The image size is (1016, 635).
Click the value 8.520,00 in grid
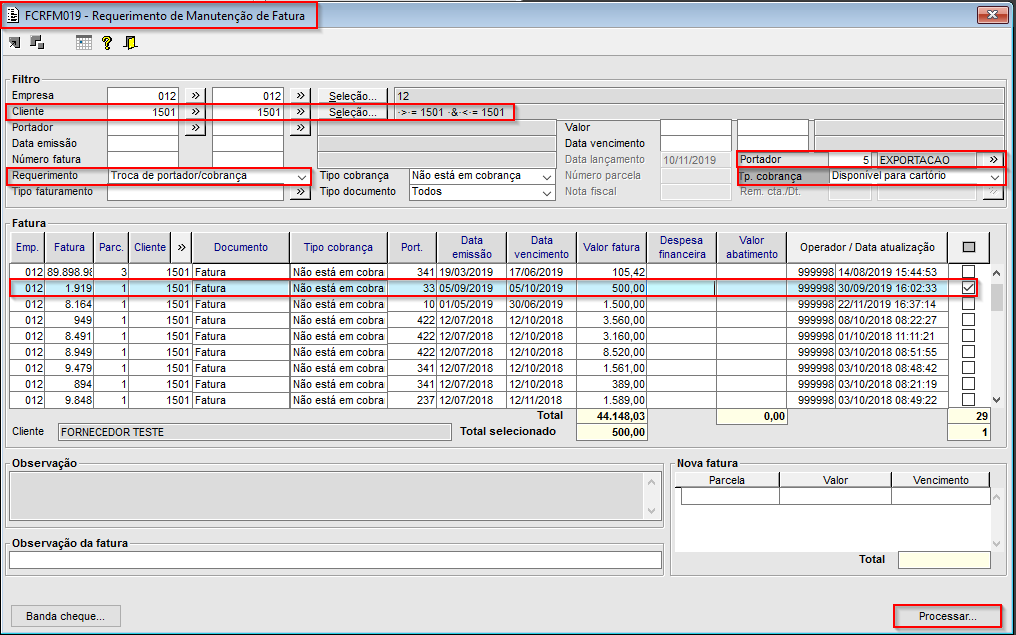pyautogui.click(x=612, y=352)
